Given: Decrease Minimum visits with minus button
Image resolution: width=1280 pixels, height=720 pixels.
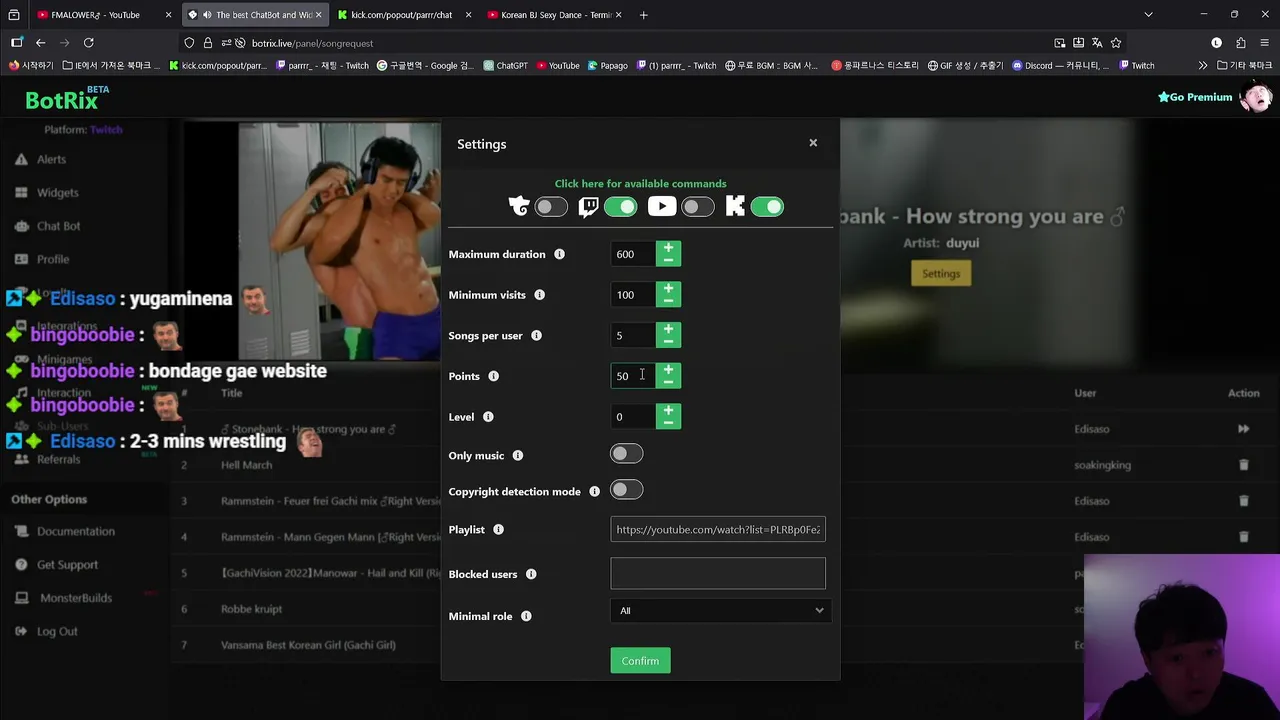Looking at the screenshot, I should coord(668,301).
